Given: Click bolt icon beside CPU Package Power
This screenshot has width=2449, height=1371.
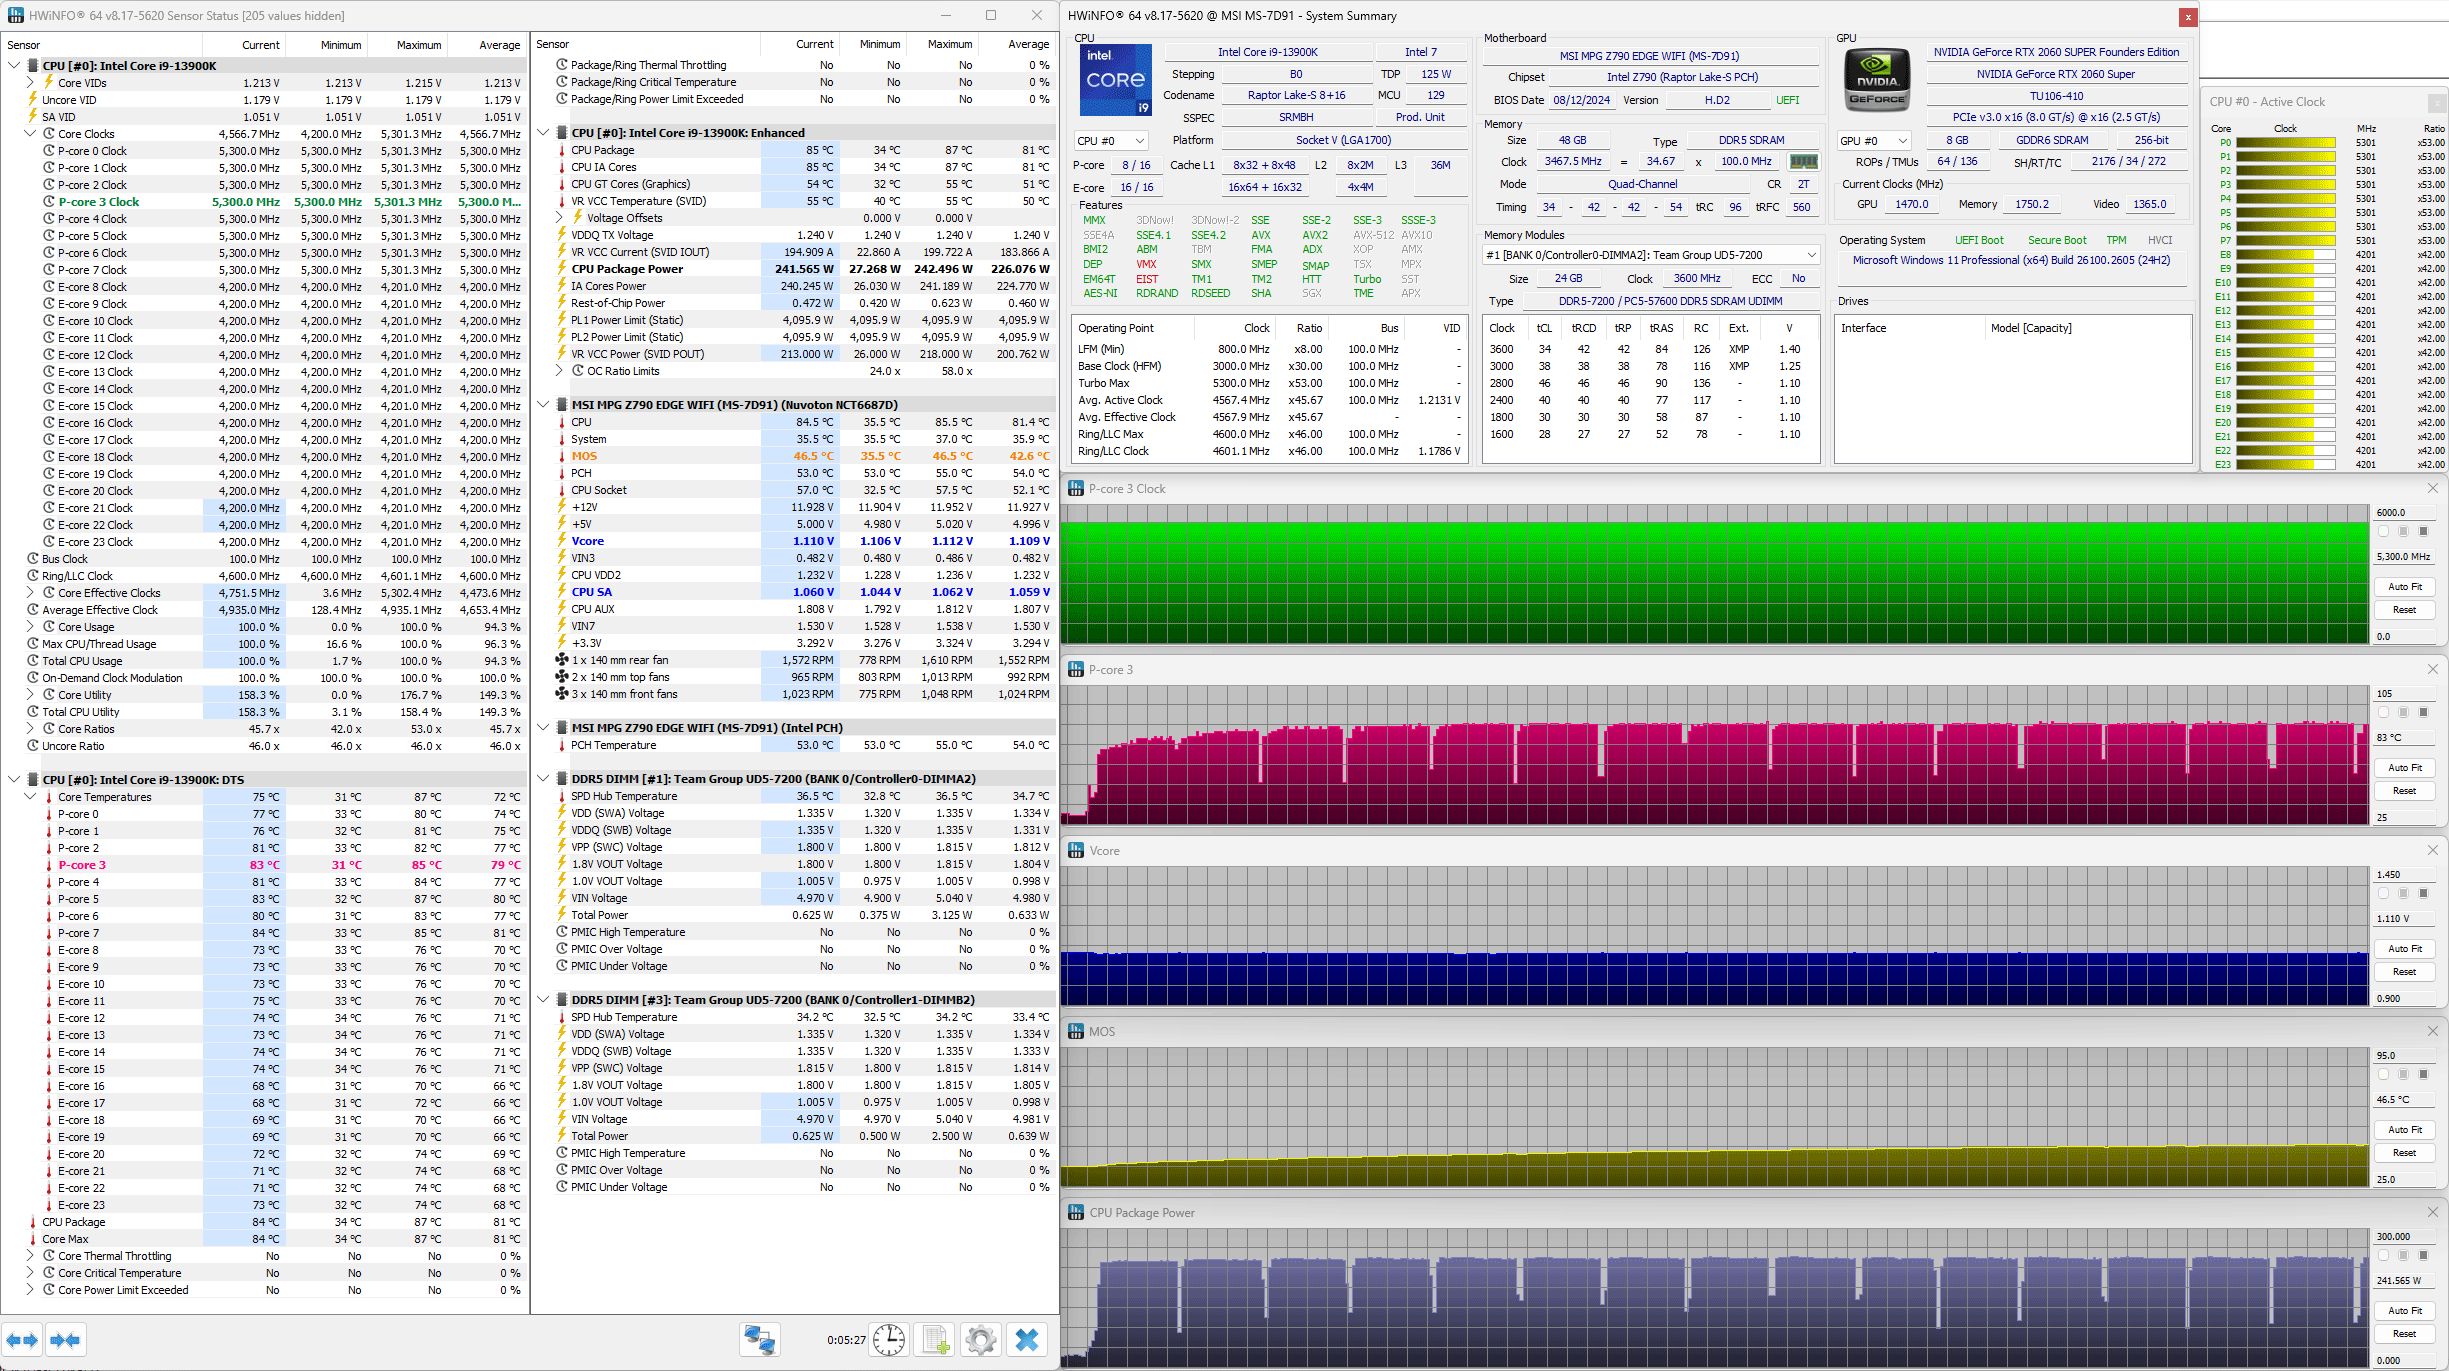Looking at the screenshot, I should point(562,269).
